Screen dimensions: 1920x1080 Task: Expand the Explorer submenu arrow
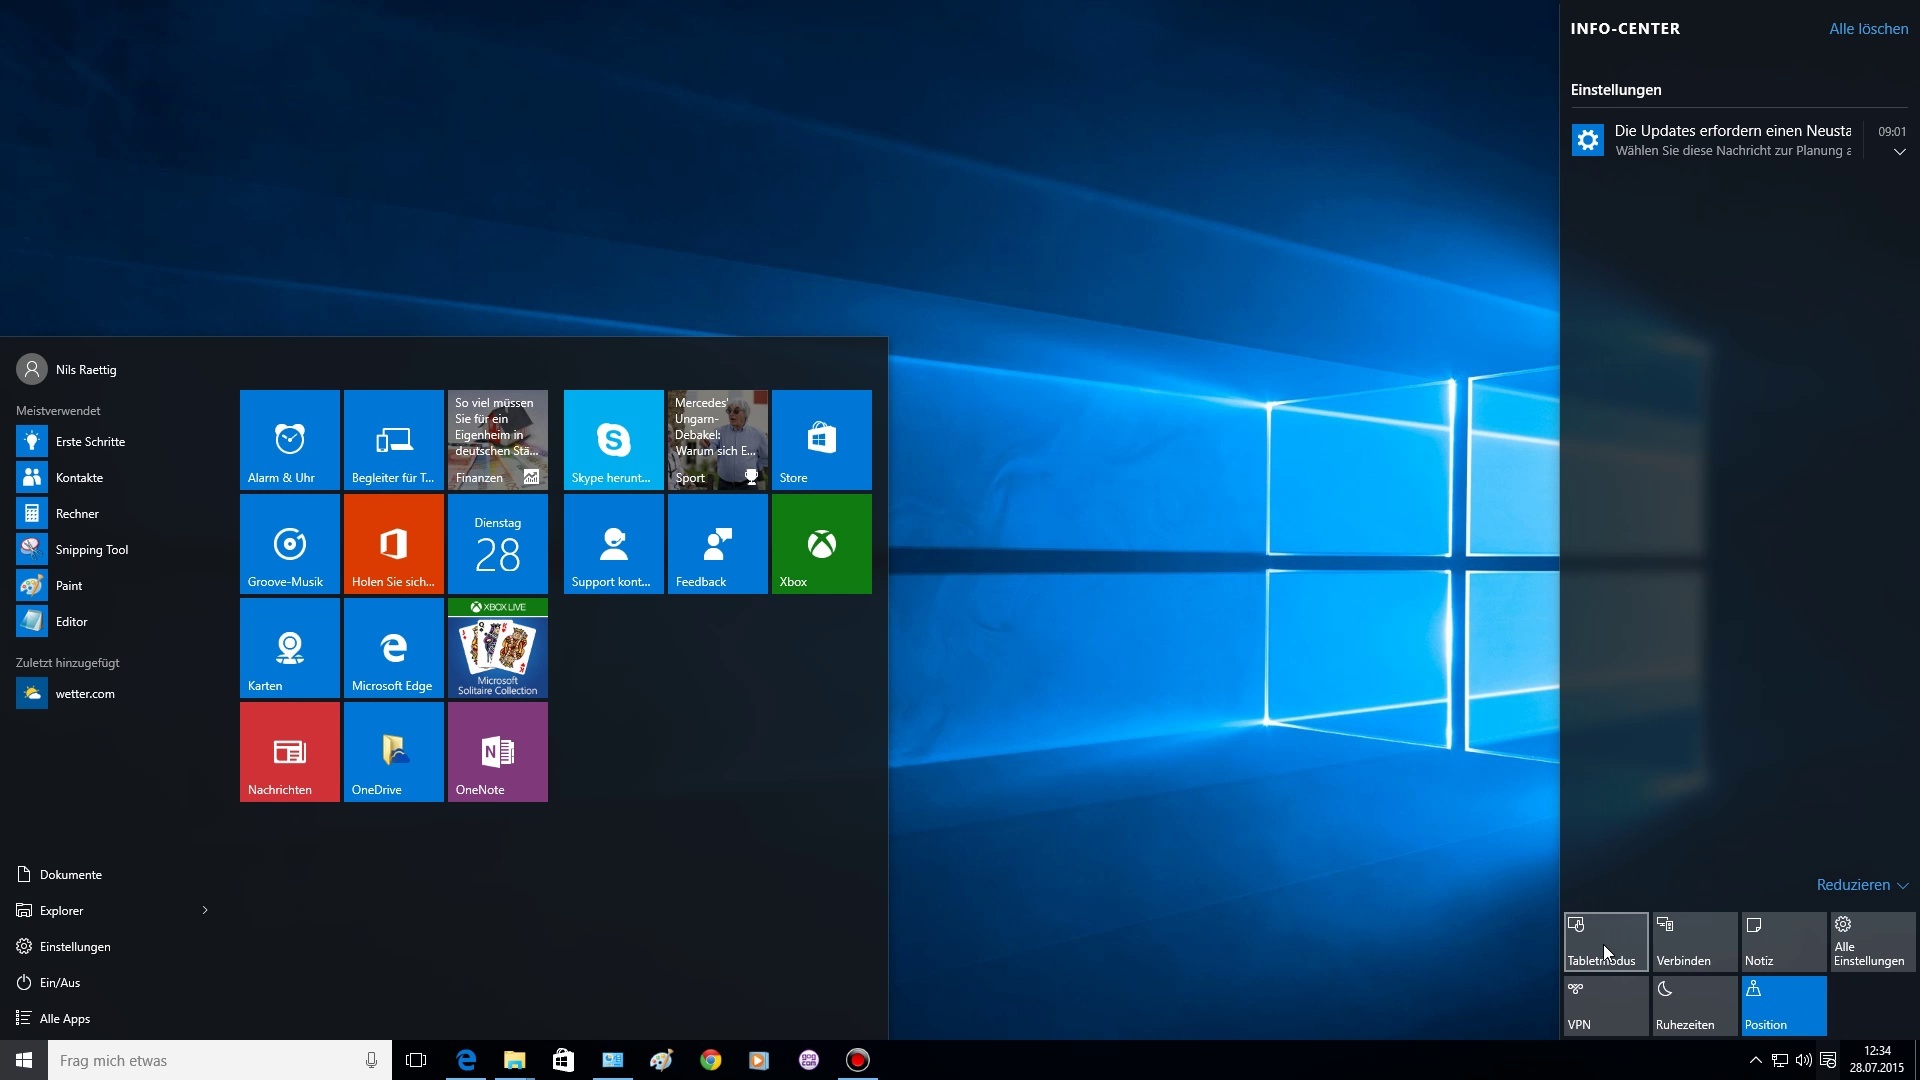[205, 910]
